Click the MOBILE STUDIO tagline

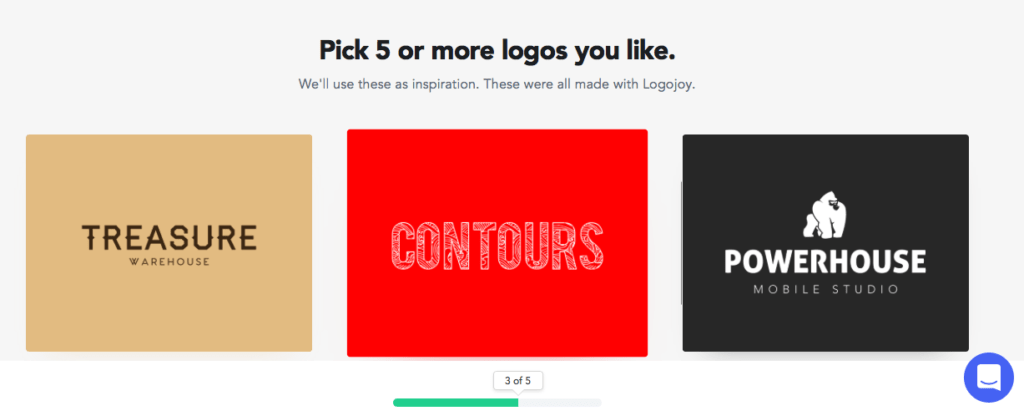pyautogui.click(x=825, y=289)
